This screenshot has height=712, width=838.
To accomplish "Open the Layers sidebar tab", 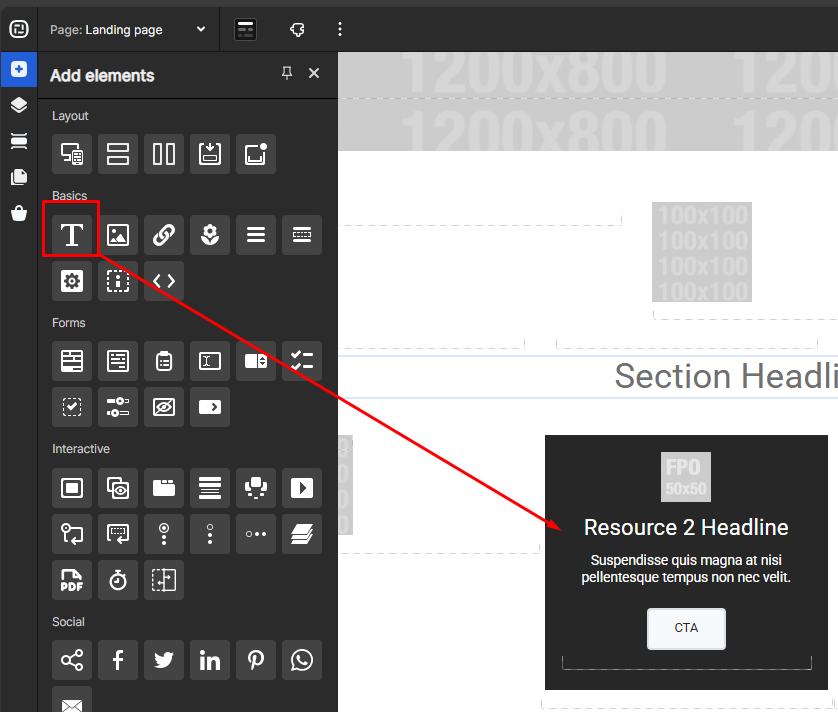I will 19,105.
